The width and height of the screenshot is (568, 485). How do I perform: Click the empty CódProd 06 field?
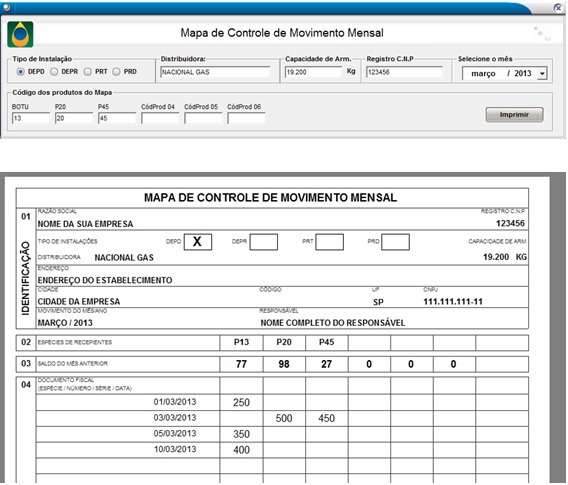click(246, 118)
